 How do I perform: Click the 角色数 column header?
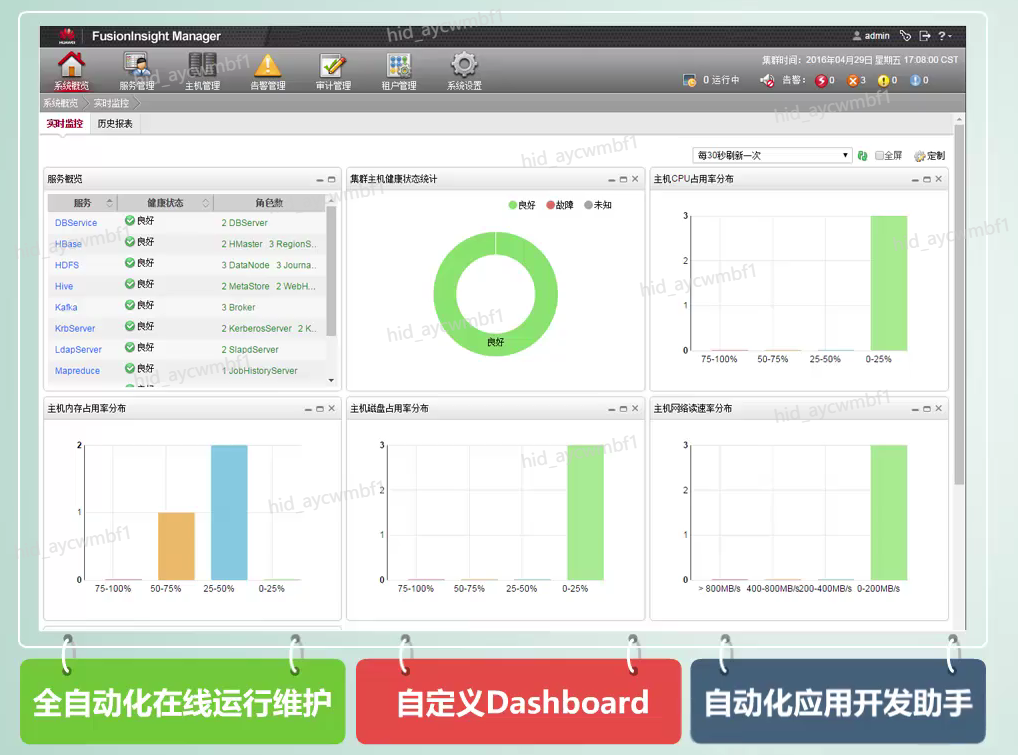(x=269, y=203)
